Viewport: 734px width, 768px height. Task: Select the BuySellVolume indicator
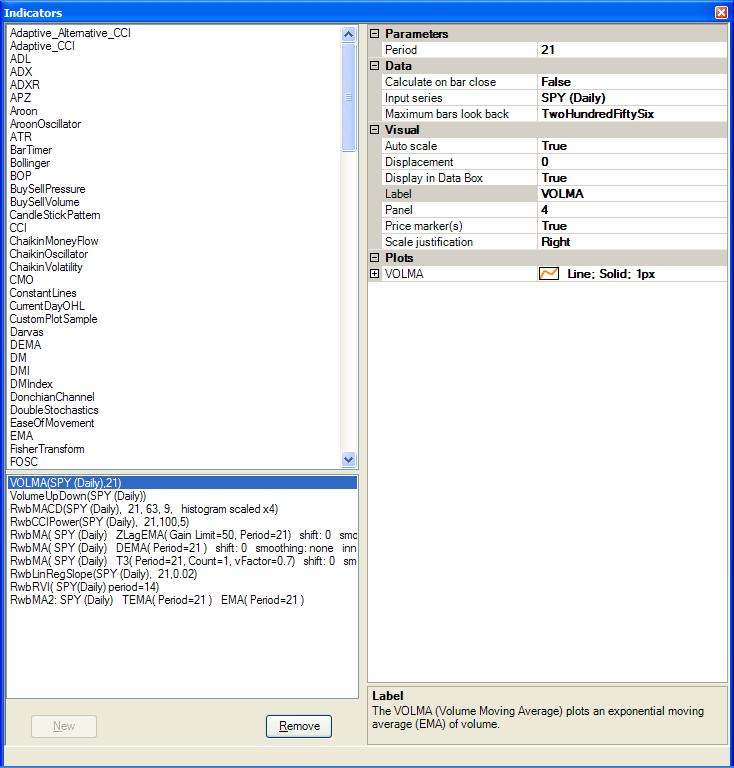point(45,202)
